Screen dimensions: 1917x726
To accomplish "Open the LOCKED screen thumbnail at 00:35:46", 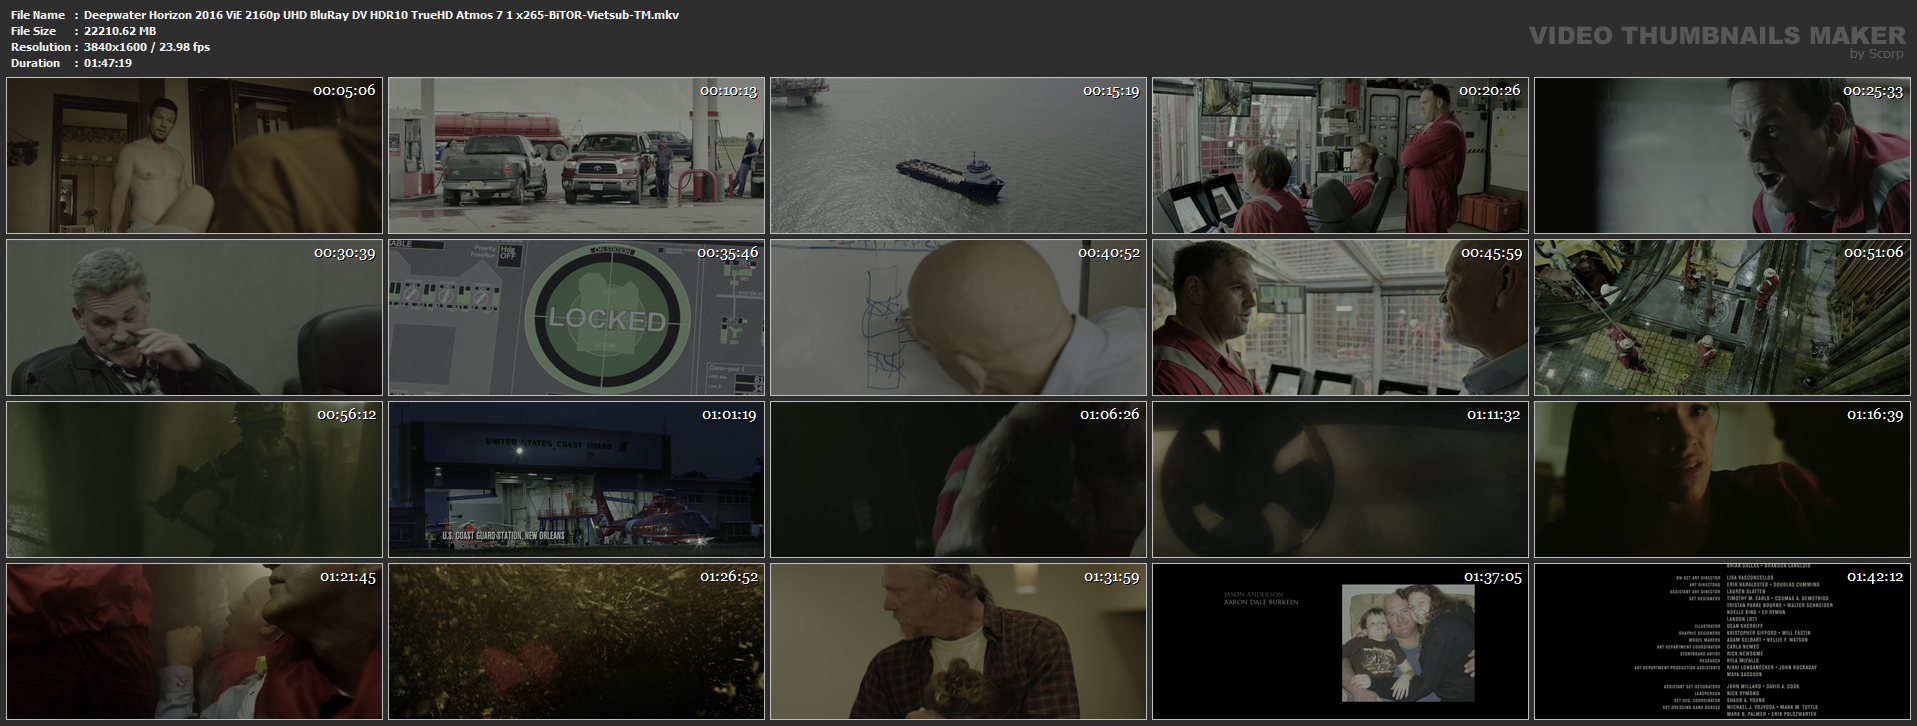I will (576, 317).
